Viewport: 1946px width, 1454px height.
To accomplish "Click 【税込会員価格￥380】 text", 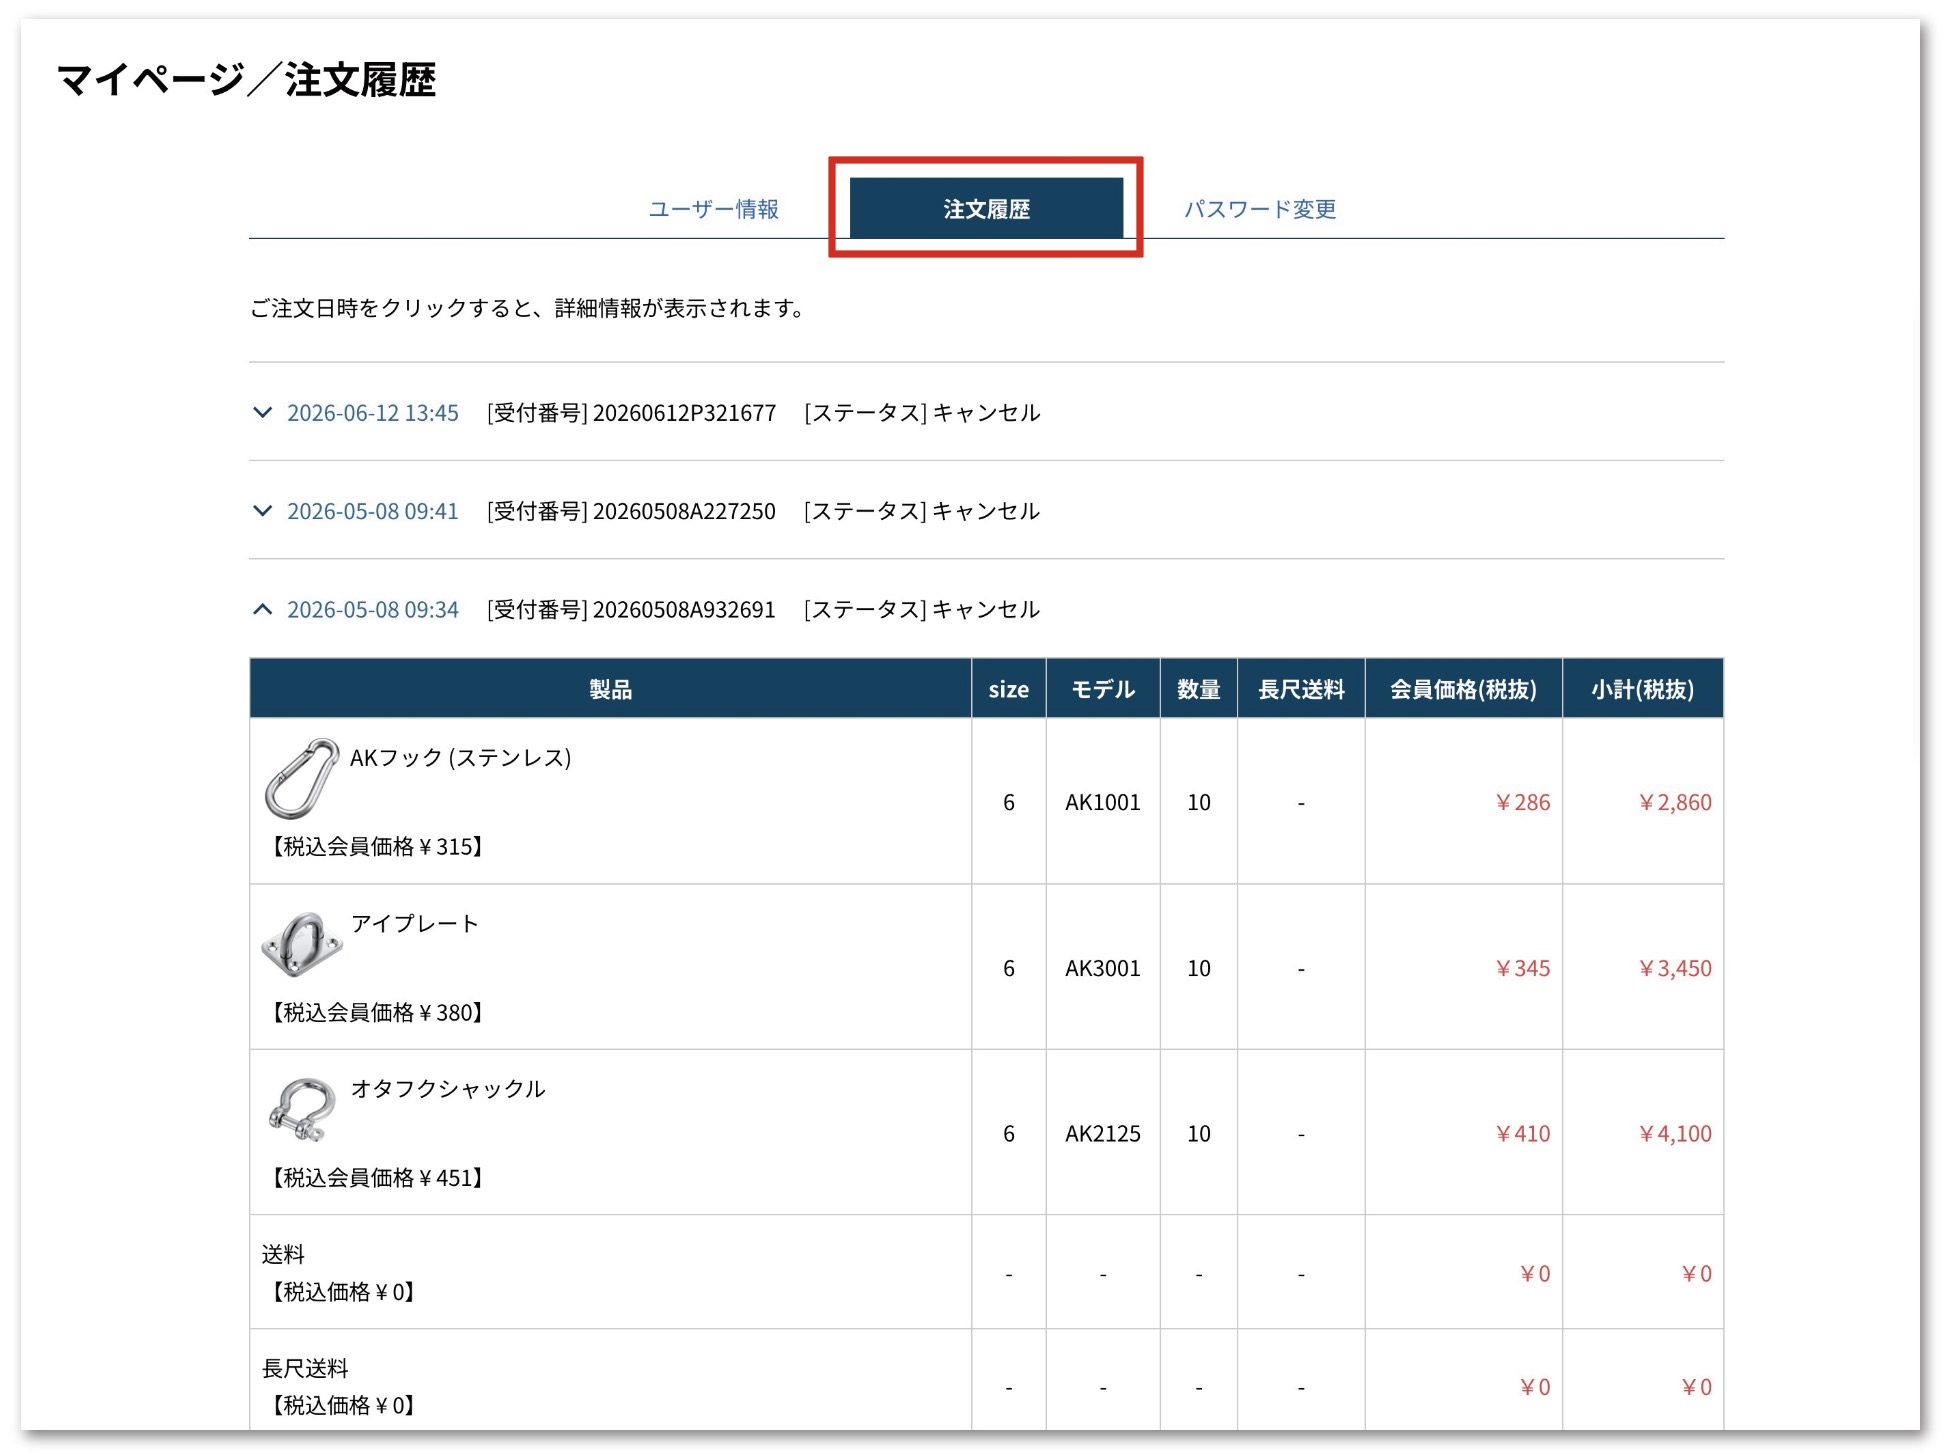I will 377,1013.
